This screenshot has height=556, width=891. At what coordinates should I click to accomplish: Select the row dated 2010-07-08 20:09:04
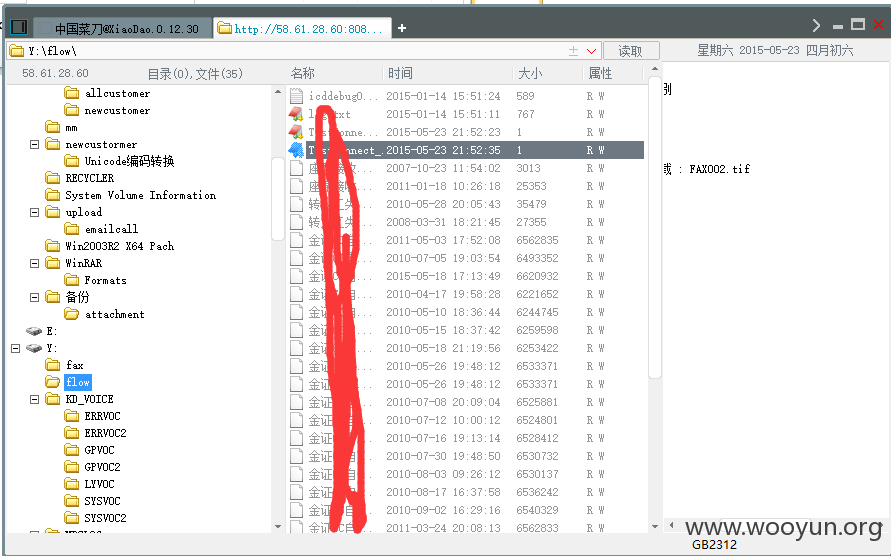(465, 402)
